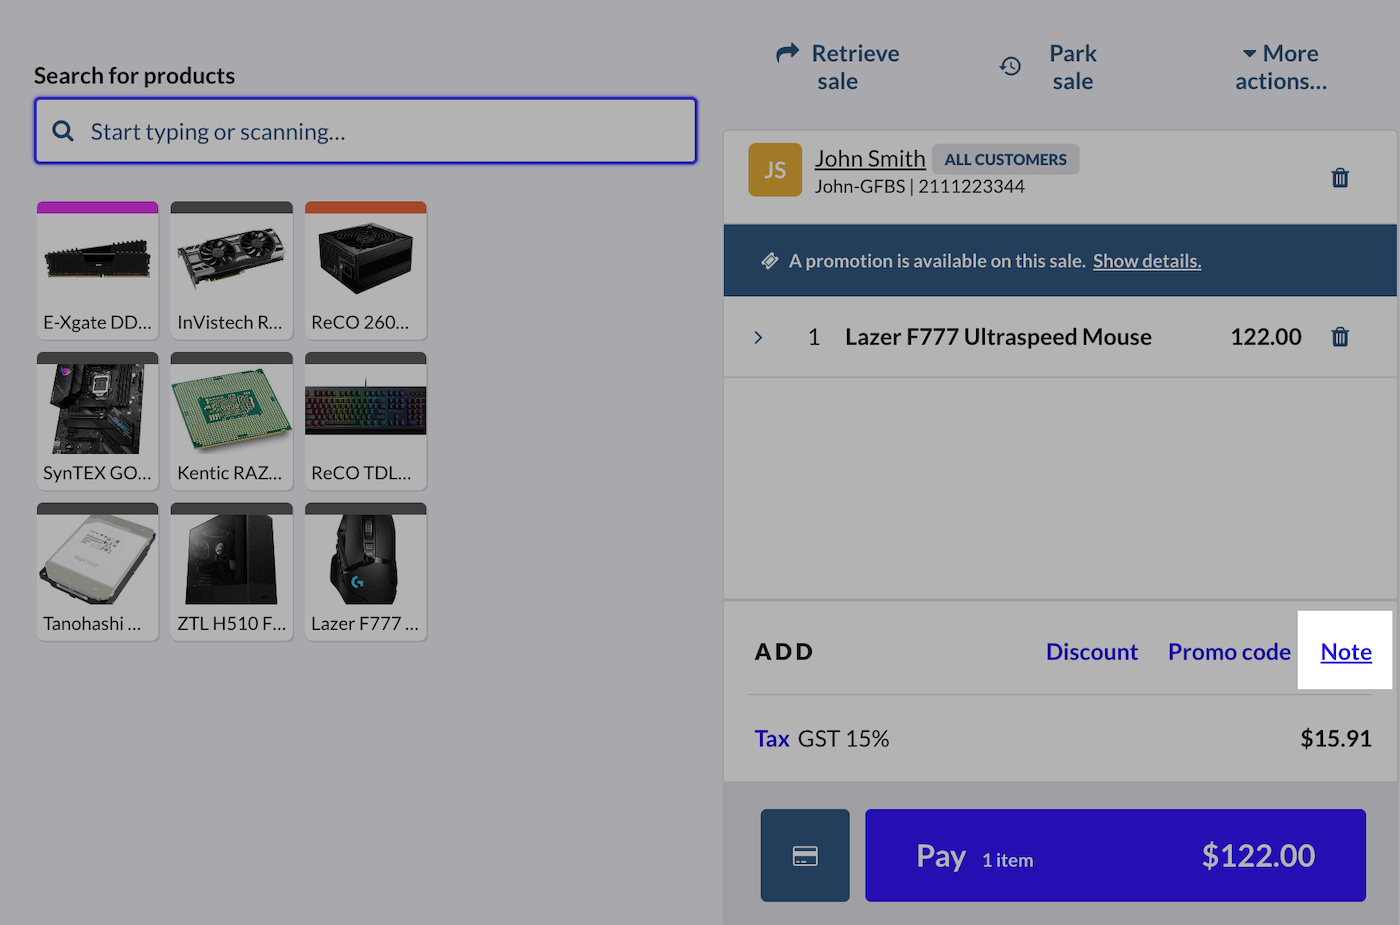1400x925 pixels.
Task: Click the trash icon to remove customer John Smith
Action: tap(1340, 178)
